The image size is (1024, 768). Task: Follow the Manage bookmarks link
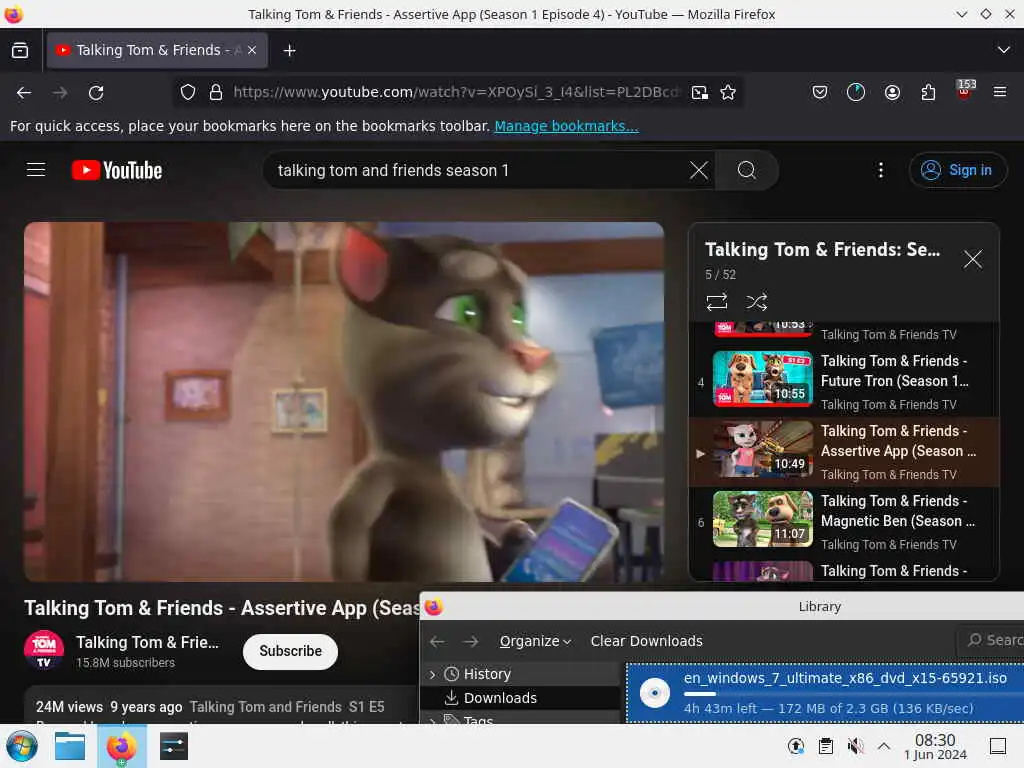click(566, 126)
